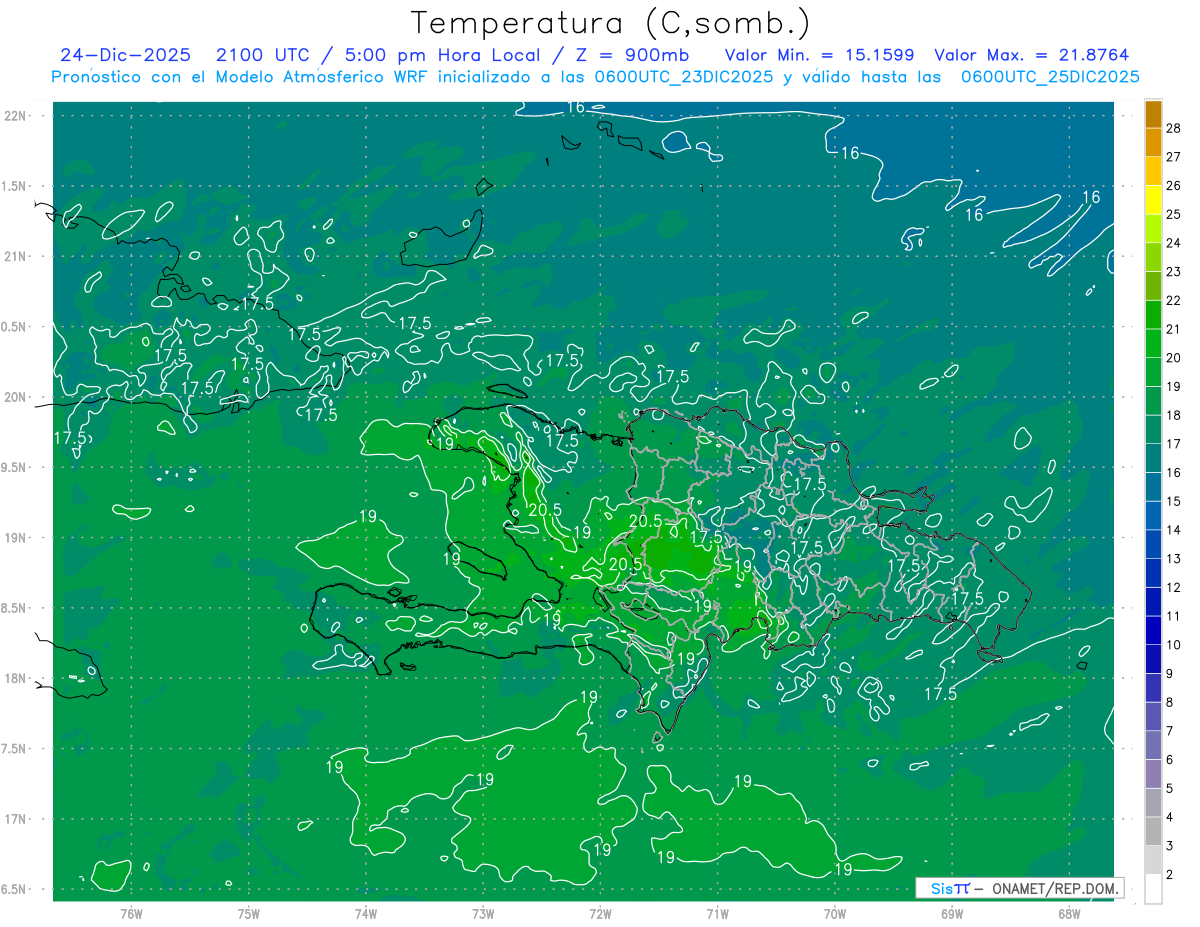1200x927 pixels.
Task: Click the '21' label on the color scale
Action: tap(1174, 329)
